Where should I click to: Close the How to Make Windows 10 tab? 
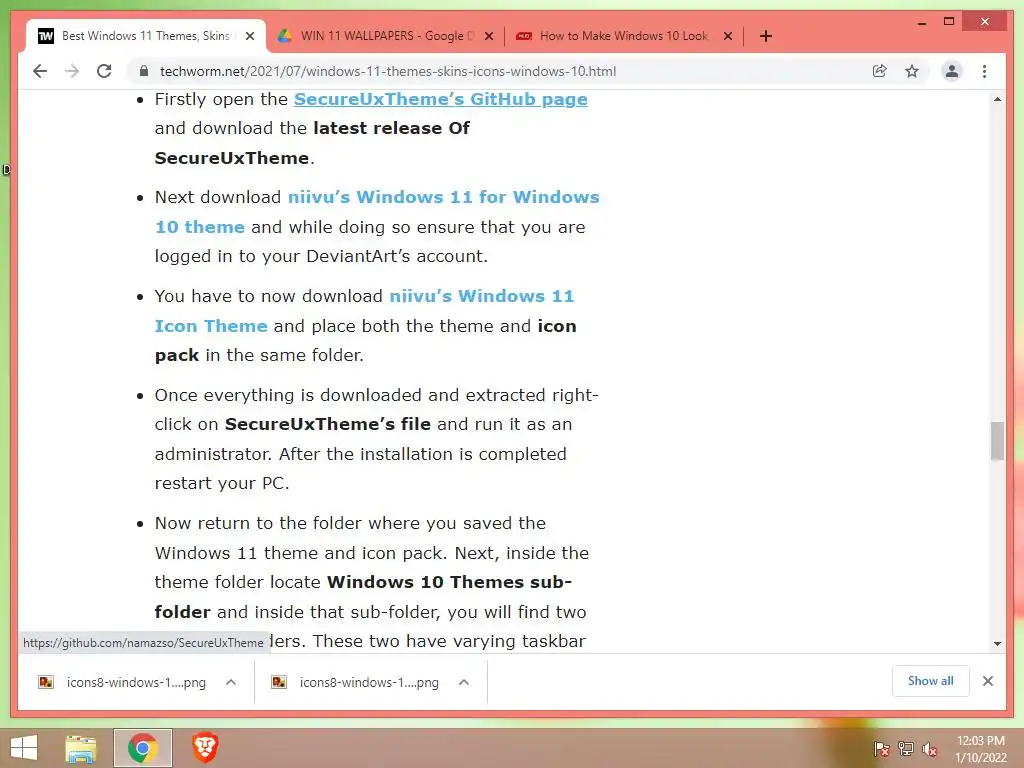(728, 36)
